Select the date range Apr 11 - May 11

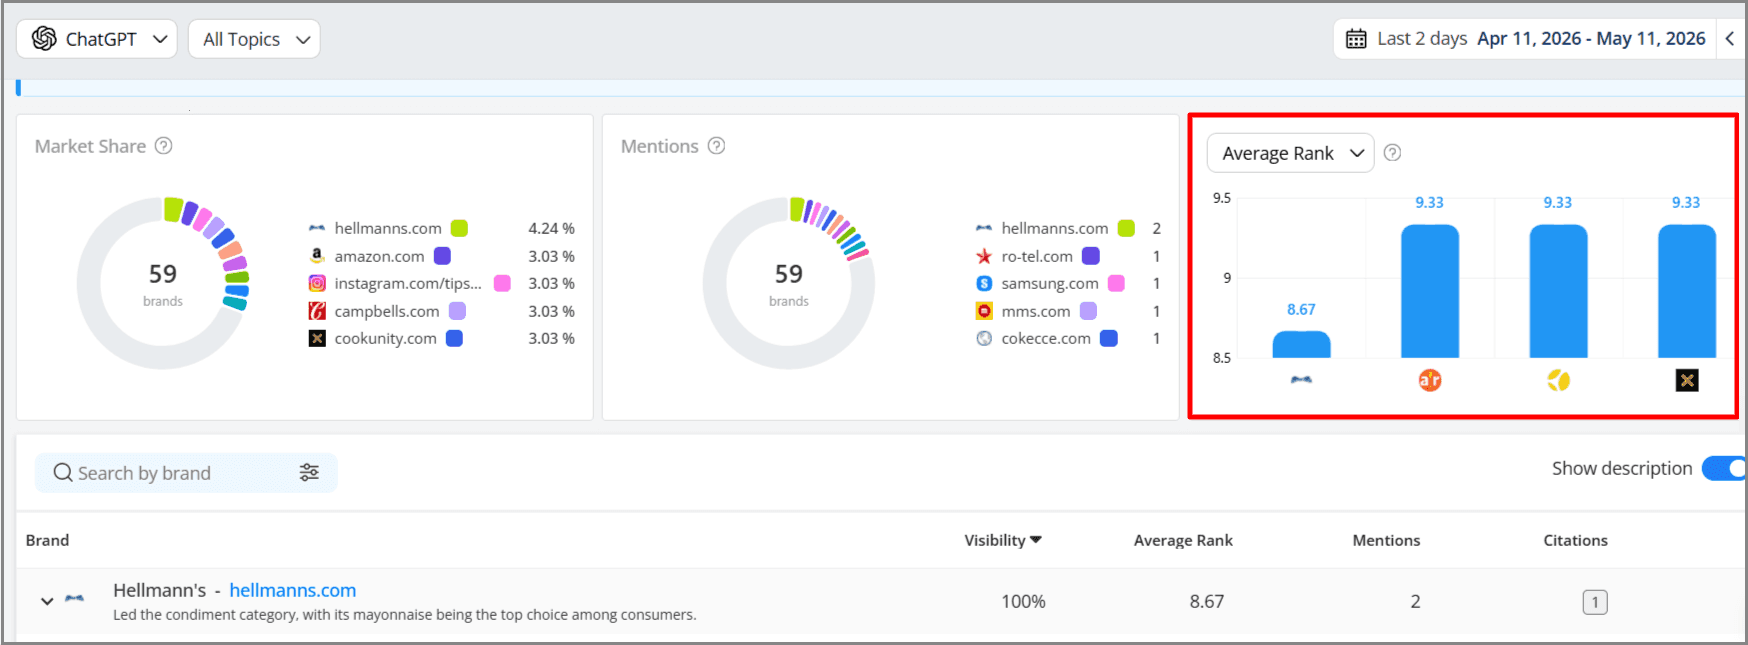tap(1592, 39)
